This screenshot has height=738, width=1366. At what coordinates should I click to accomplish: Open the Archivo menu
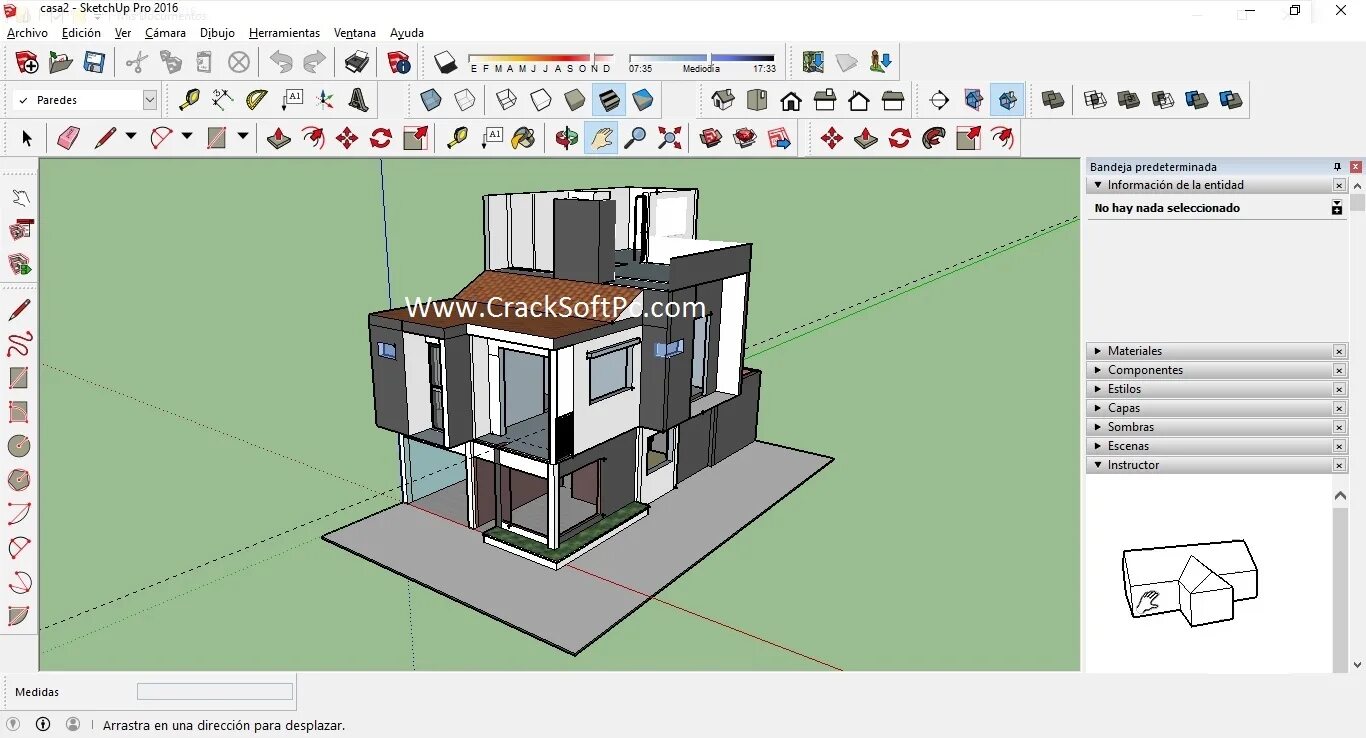27,33
